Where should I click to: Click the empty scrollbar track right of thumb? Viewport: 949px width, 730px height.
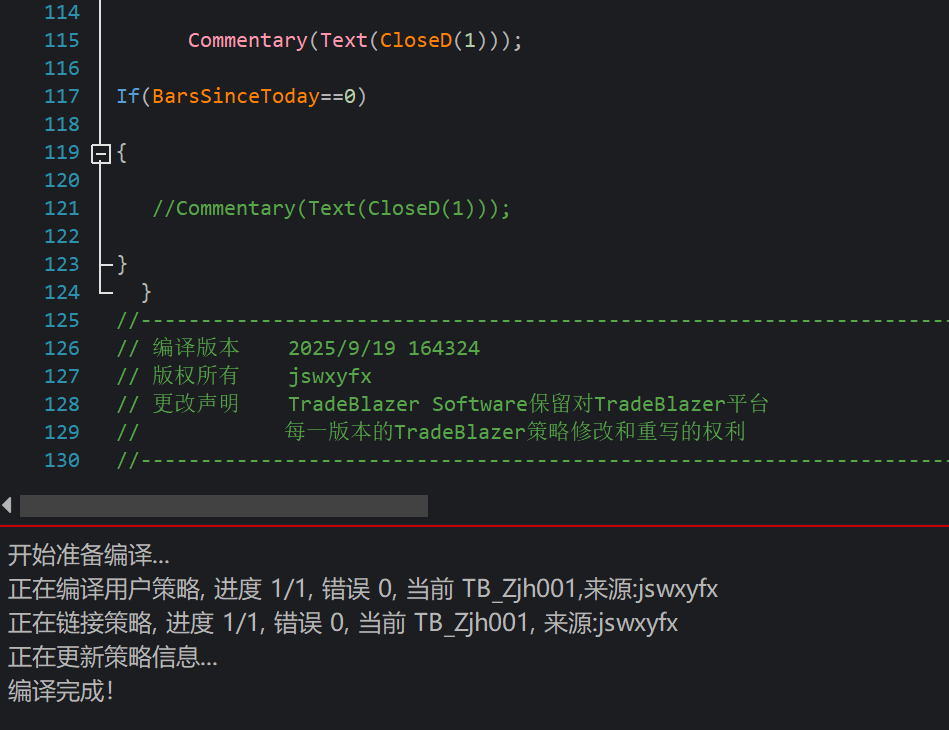click(688, 506)
